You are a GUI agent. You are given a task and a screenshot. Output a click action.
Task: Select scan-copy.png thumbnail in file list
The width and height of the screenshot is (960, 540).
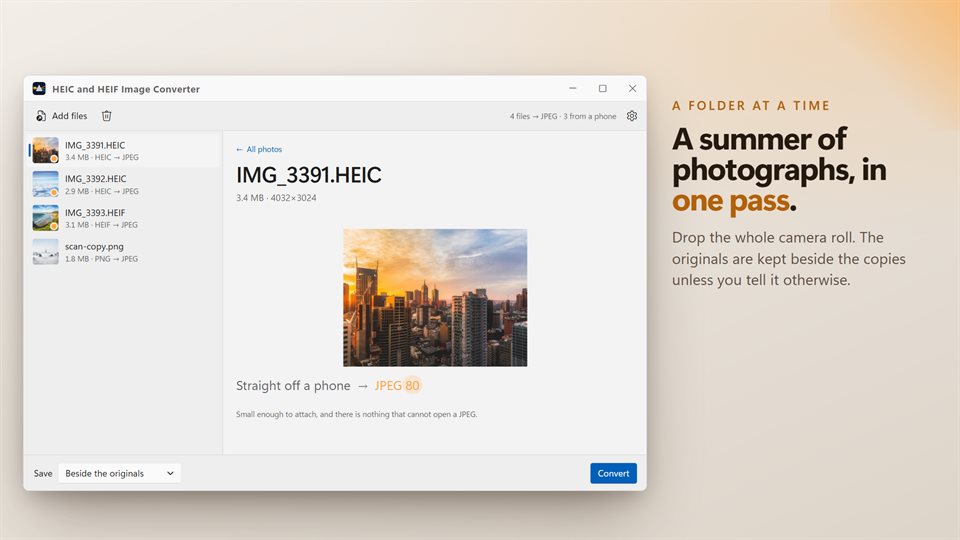tap(45, 252)
